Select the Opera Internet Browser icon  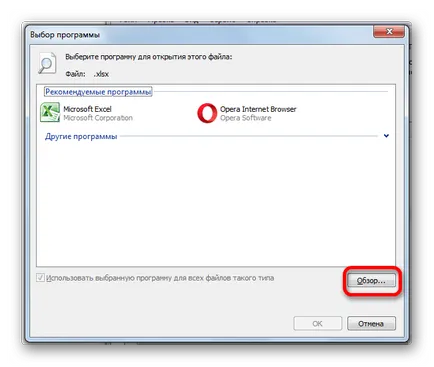pyautogui.click(x=207, y=113)
